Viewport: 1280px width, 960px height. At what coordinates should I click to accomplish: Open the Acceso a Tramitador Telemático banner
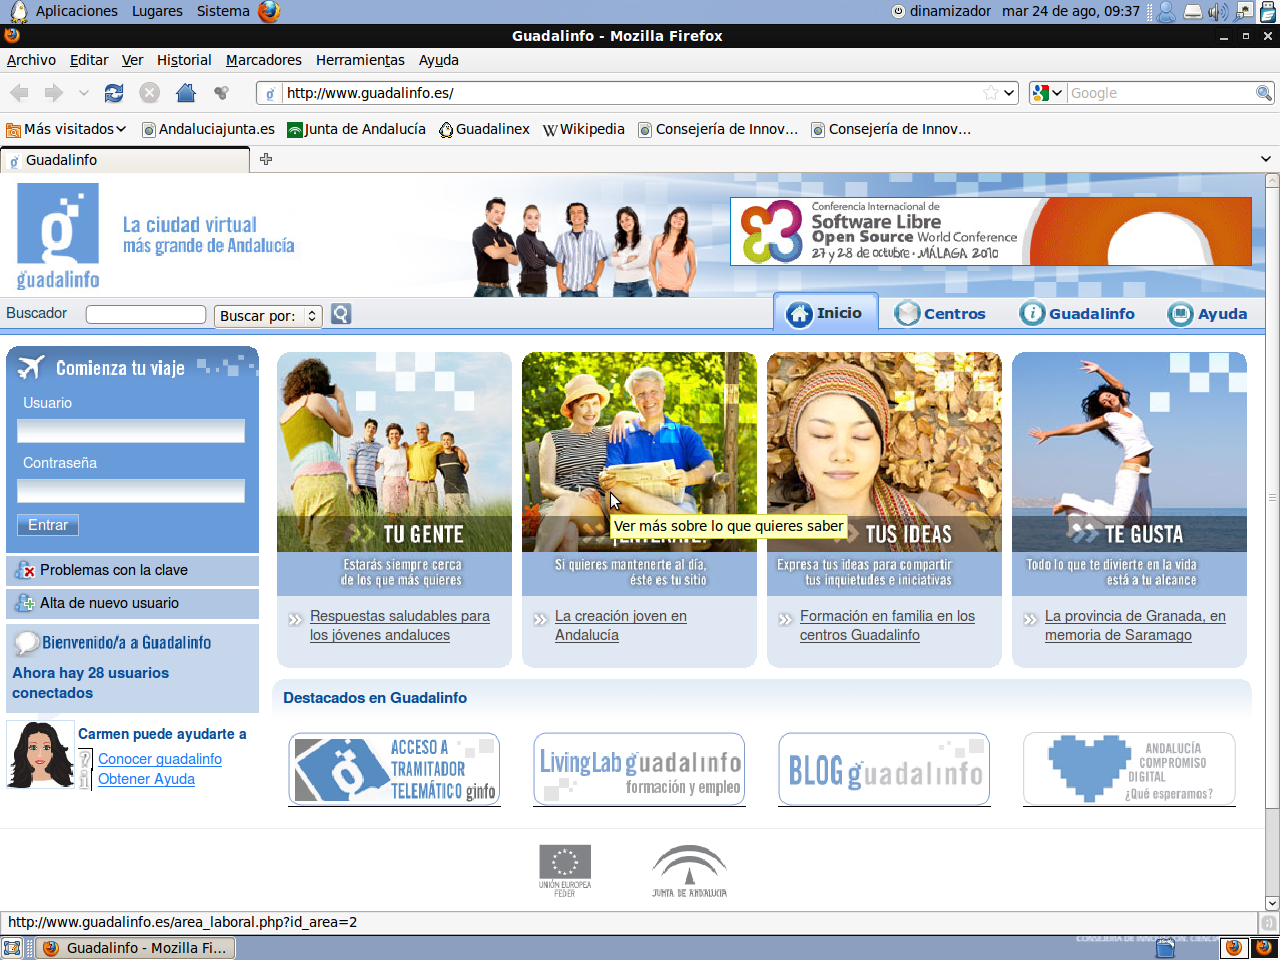394,769
